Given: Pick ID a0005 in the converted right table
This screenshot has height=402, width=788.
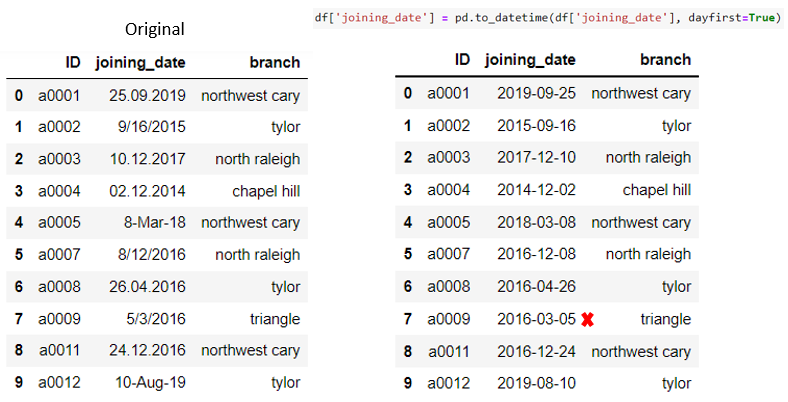Looking at the screenshot, I should tap(449, 222).
